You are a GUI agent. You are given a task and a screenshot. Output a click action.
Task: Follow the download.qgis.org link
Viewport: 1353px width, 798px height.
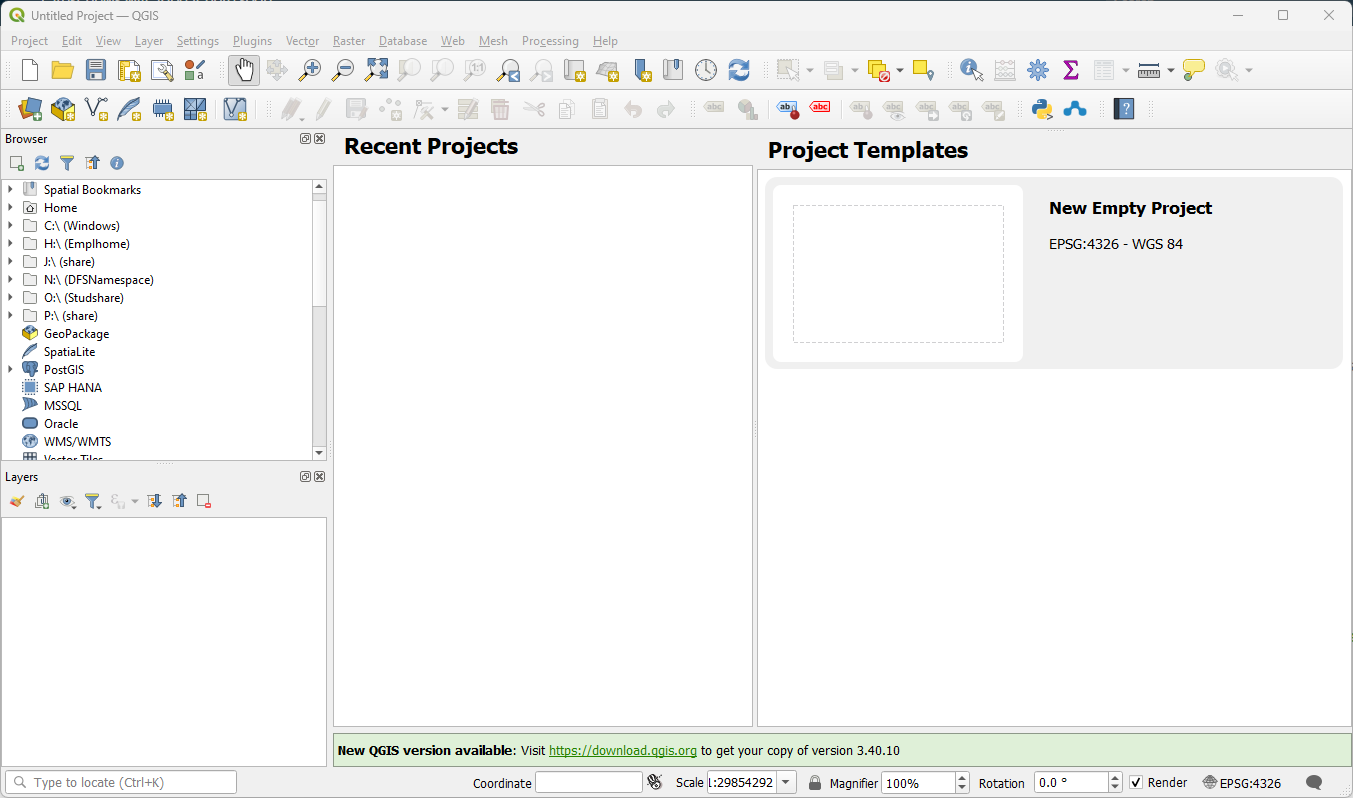coord(622,751)
